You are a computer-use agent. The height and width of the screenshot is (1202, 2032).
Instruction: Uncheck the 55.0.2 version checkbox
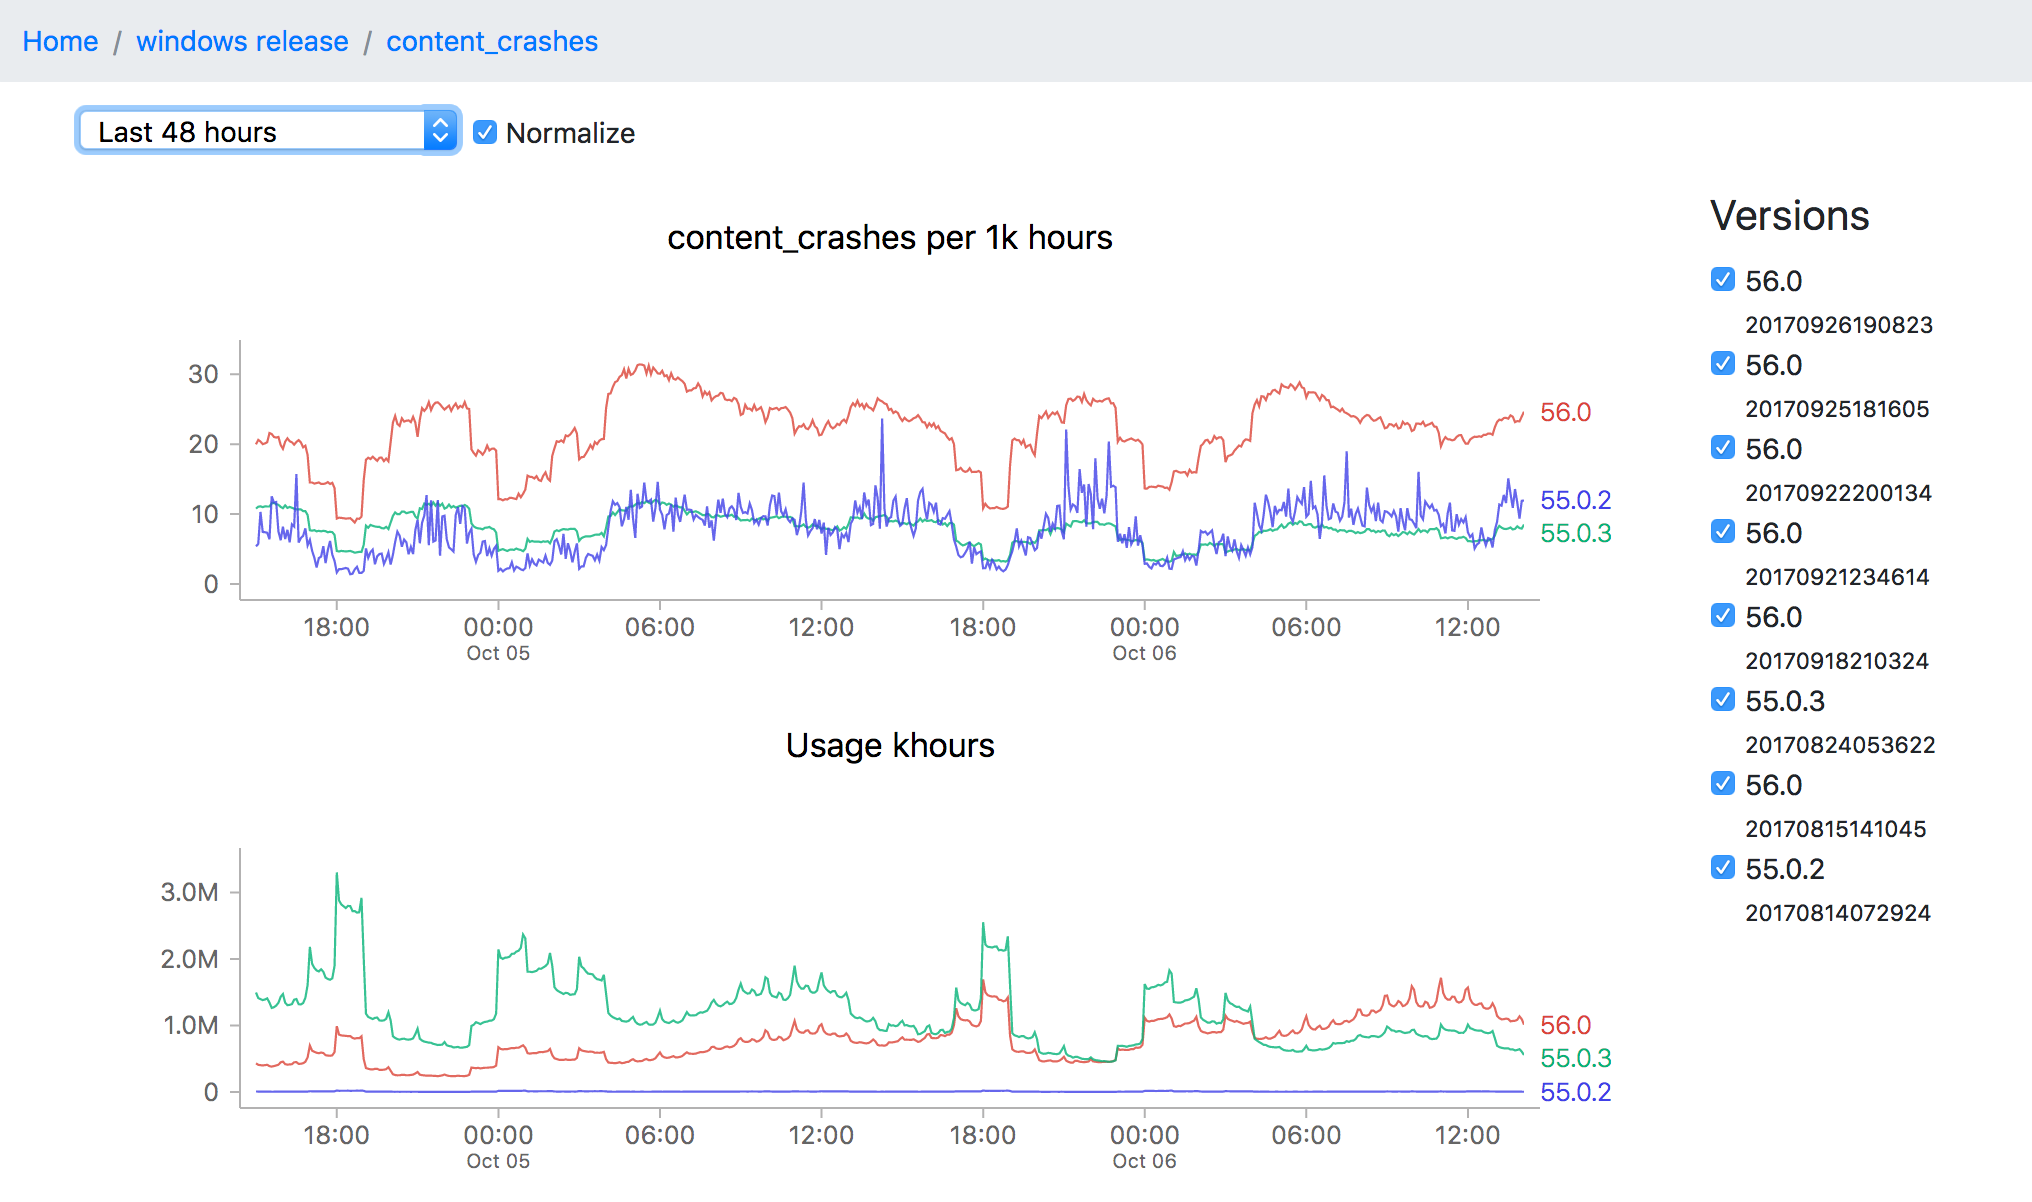coord(1722,868)
